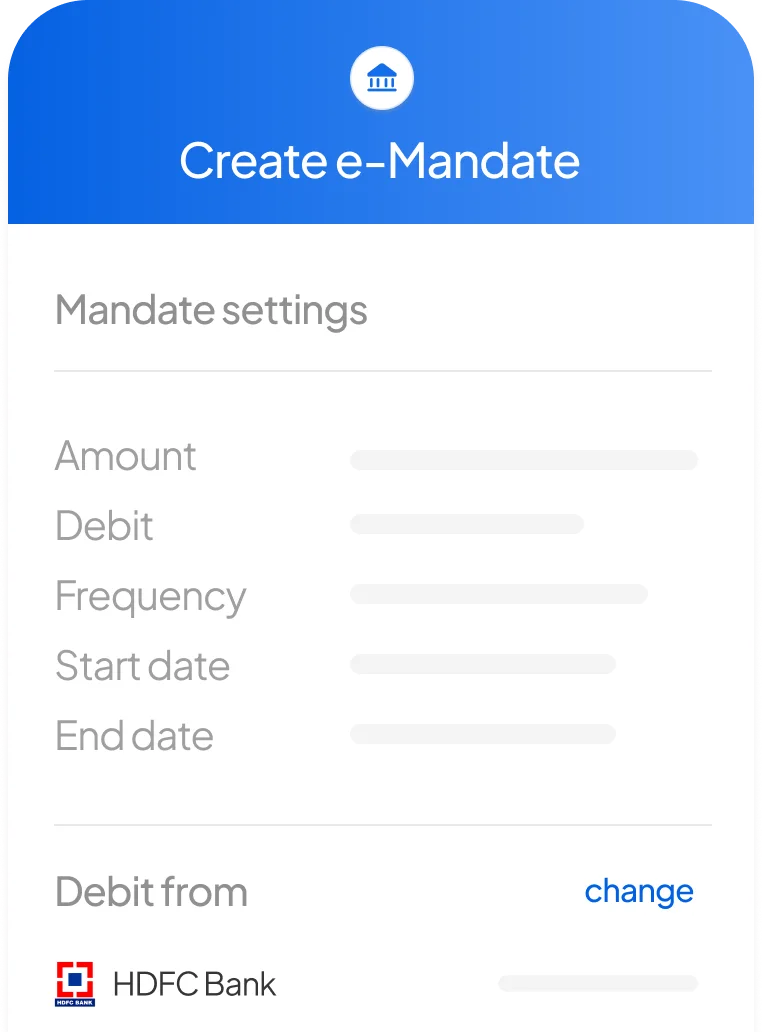Click the divider line below Mandate settings
Screen dimensions: 762x1032
tap(383, 371)
